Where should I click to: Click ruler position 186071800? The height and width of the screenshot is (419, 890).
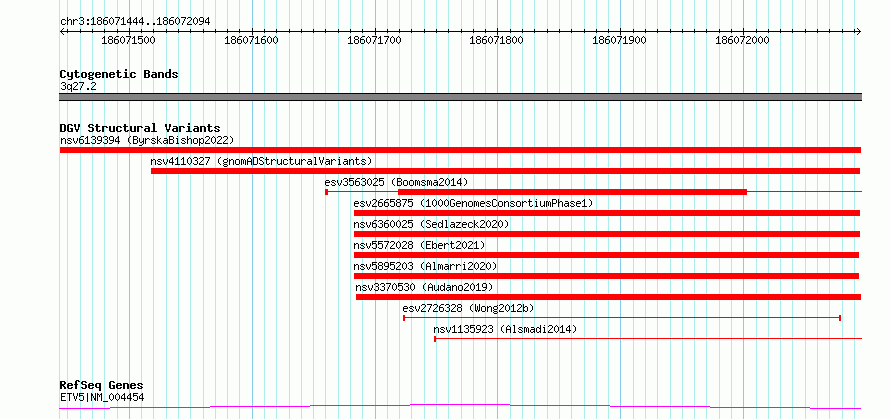[x=497, y=40]
